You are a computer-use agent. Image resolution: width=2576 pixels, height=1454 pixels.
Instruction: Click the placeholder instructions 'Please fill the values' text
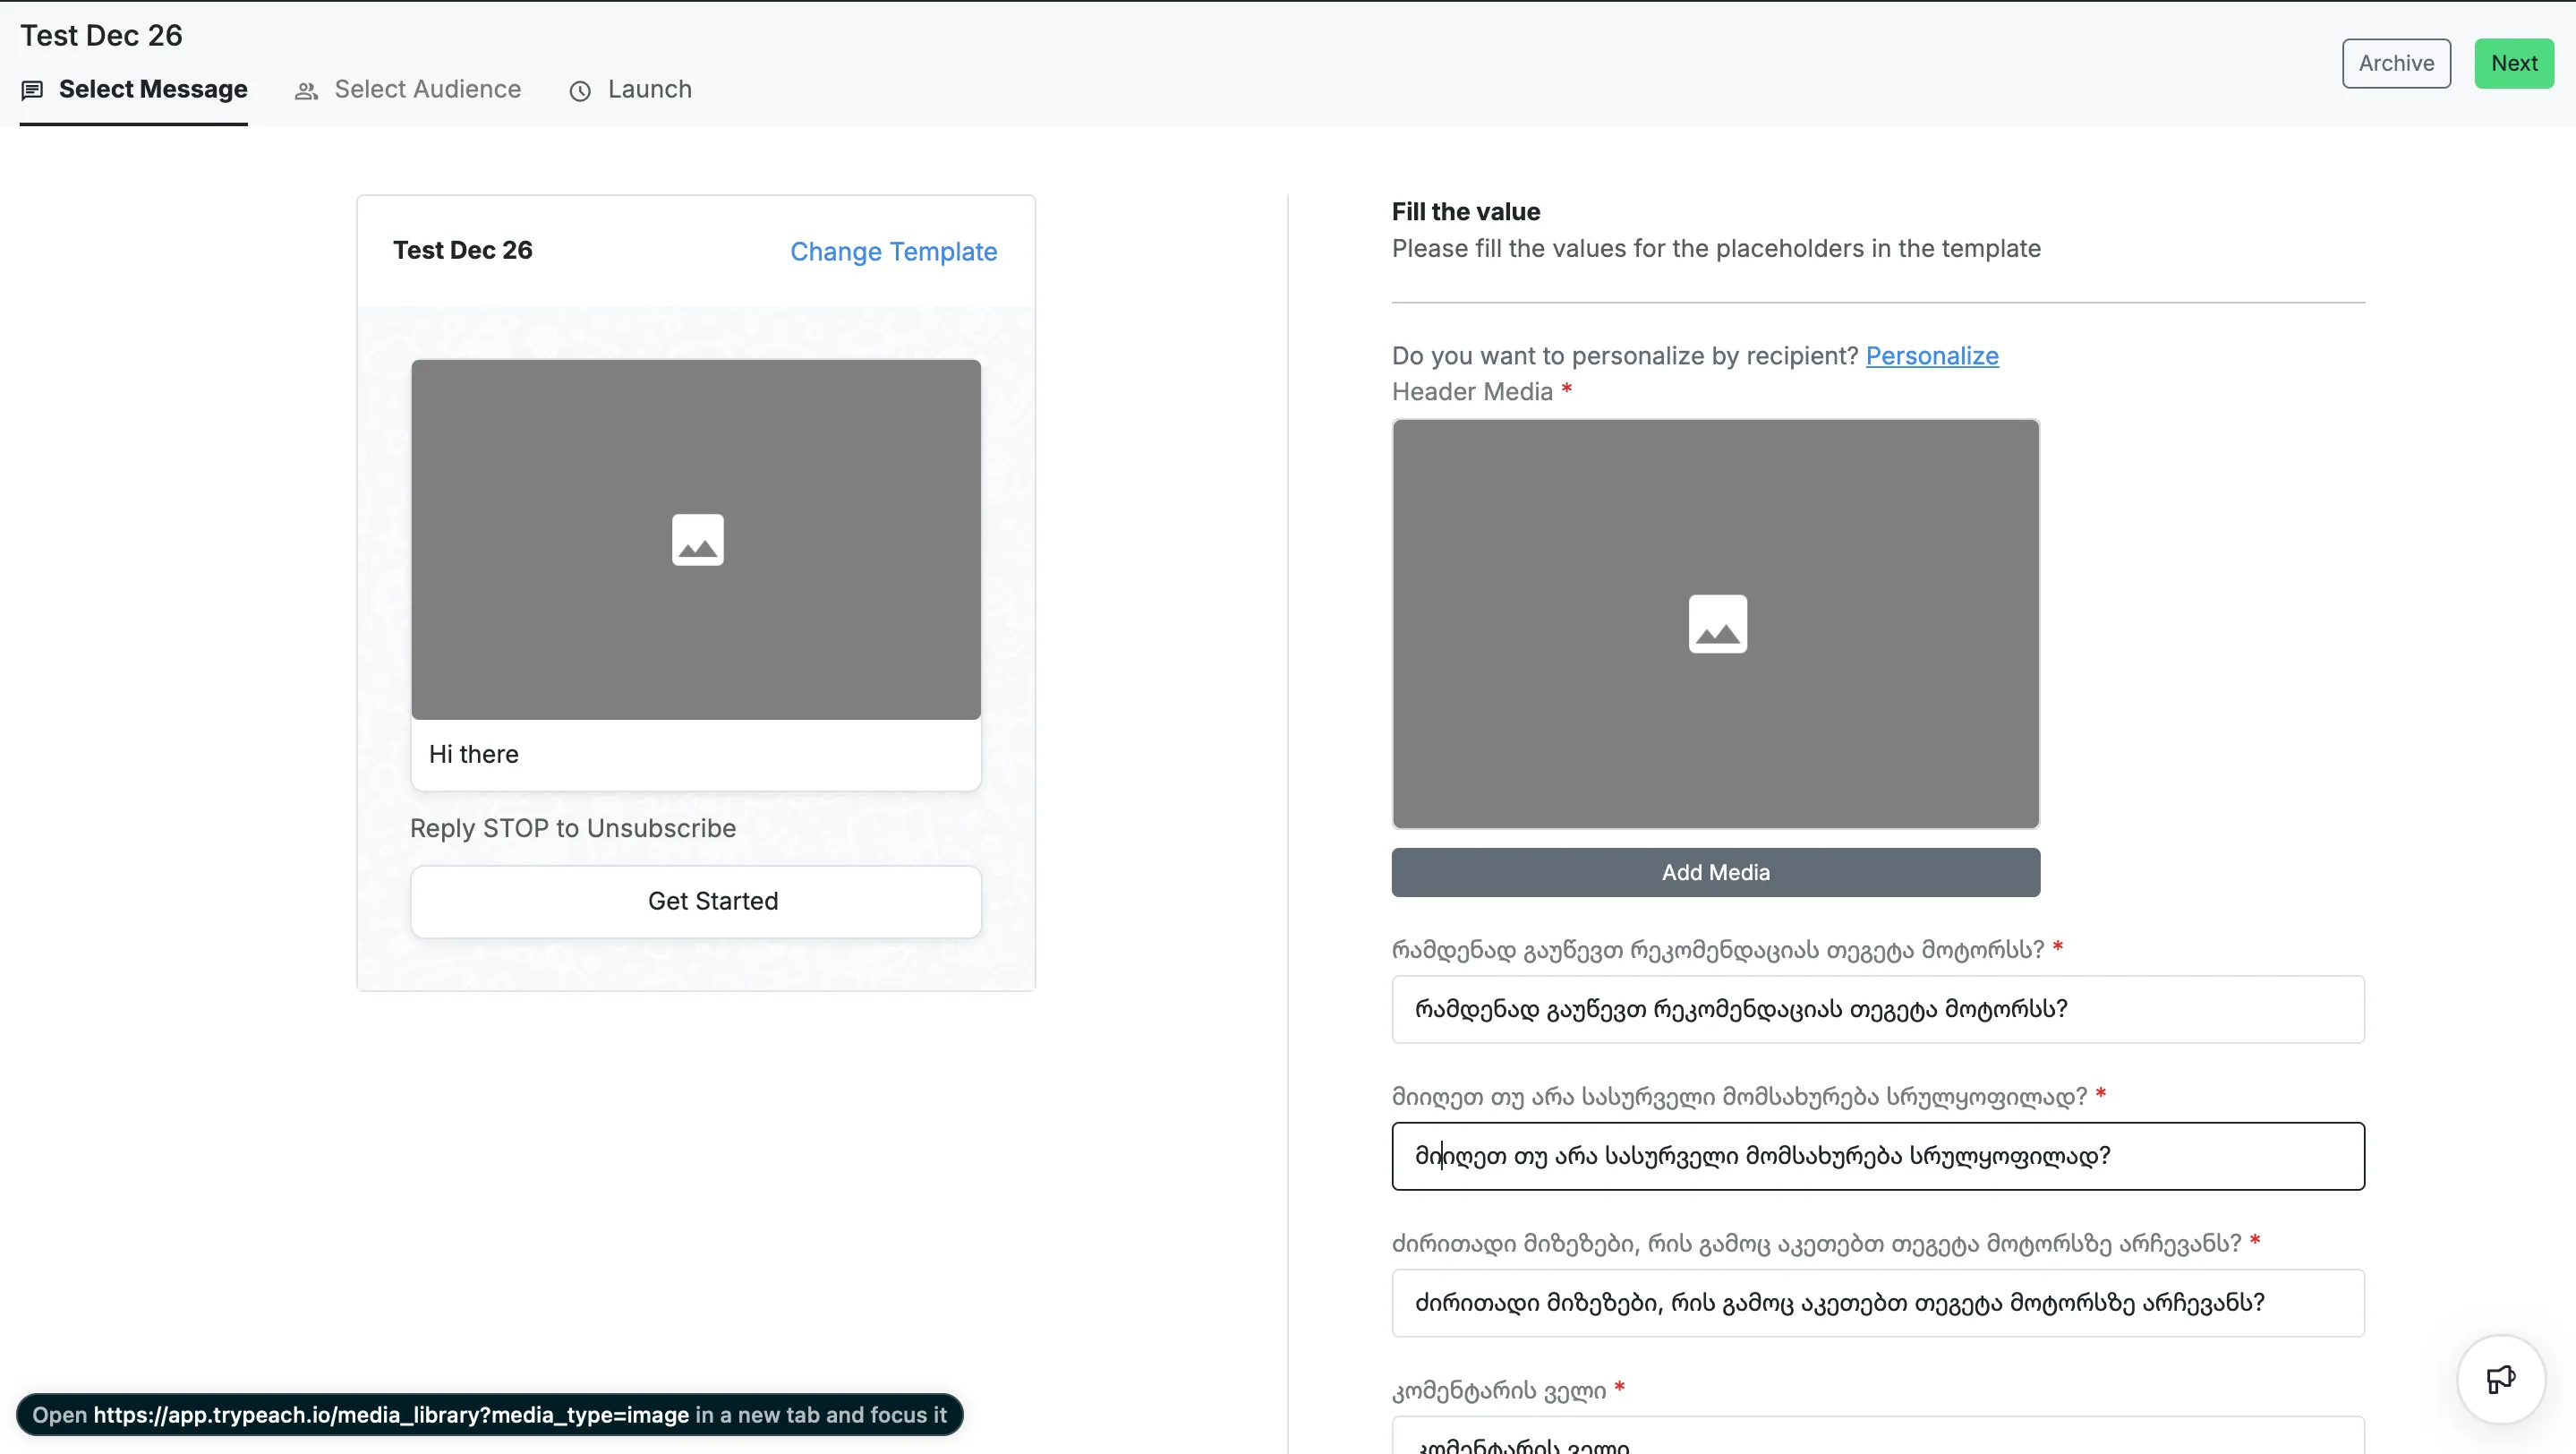[x=1716, y=249]
